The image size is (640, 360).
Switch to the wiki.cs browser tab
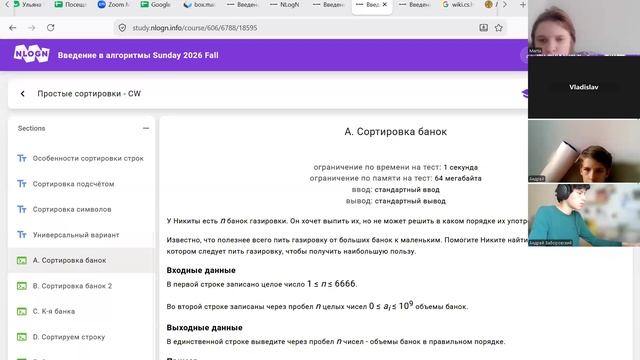[458, 5]
